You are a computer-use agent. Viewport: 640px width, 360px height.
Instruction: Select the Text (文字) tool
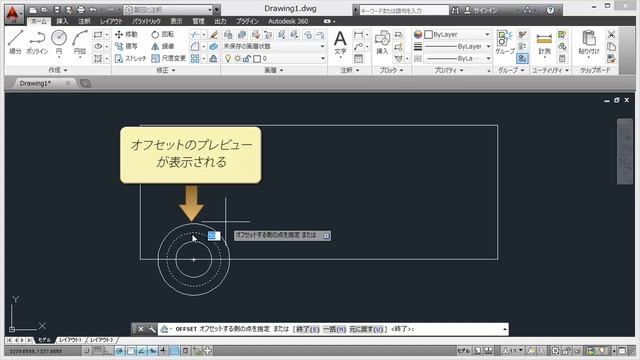pyautogui.click(x=340, y=43)
